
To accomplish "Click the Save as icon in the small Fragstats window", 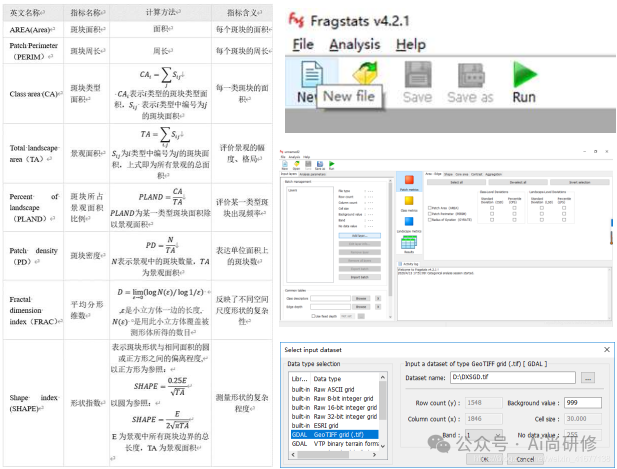I will (x=320, y=164).
